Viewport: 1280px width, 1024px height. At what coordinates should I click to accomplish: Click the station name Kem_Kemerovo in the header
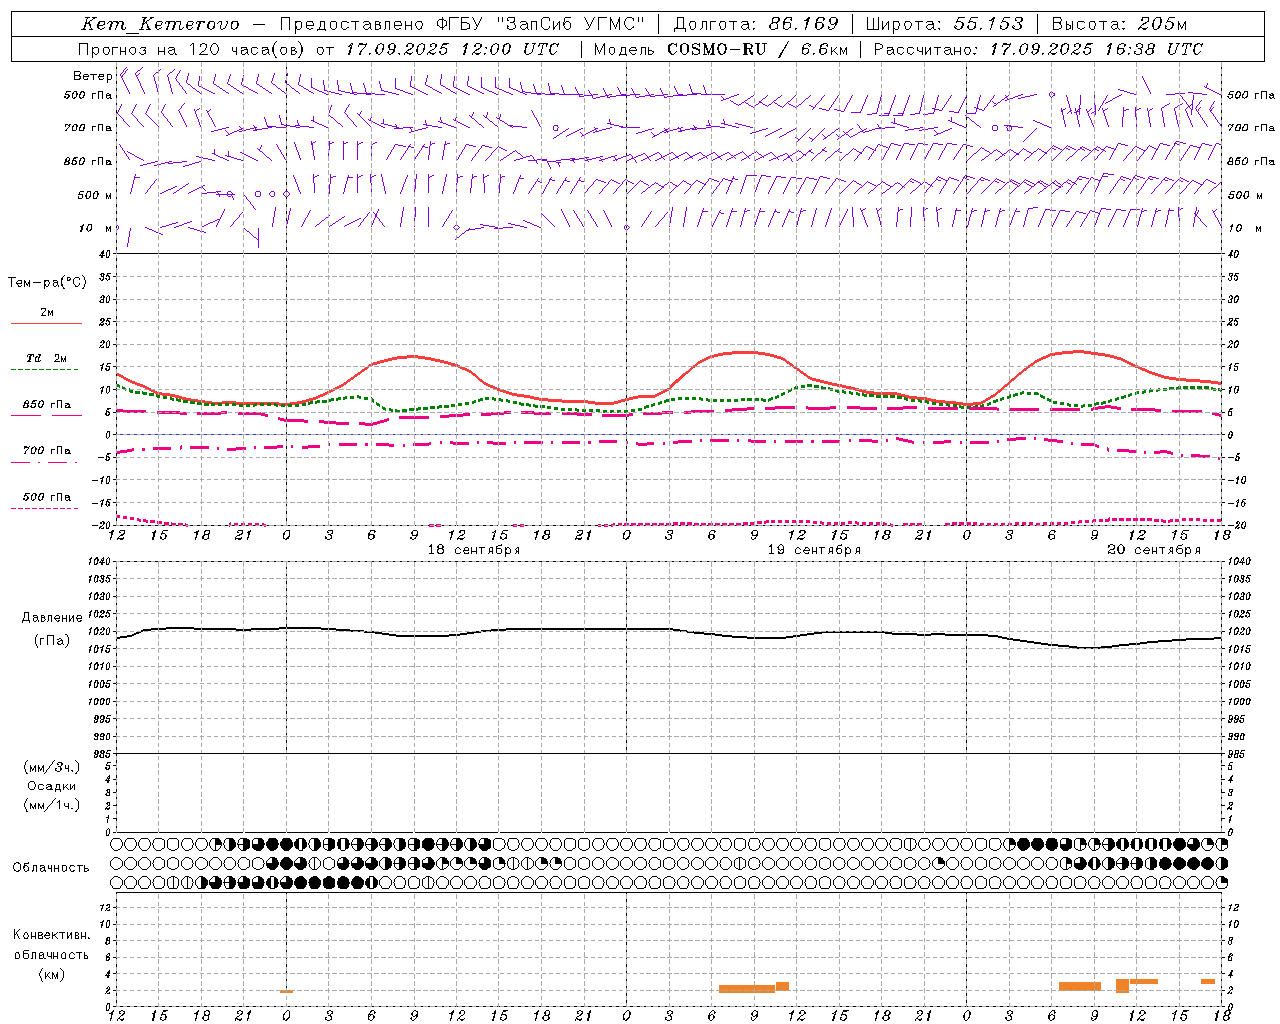point(161,24)
